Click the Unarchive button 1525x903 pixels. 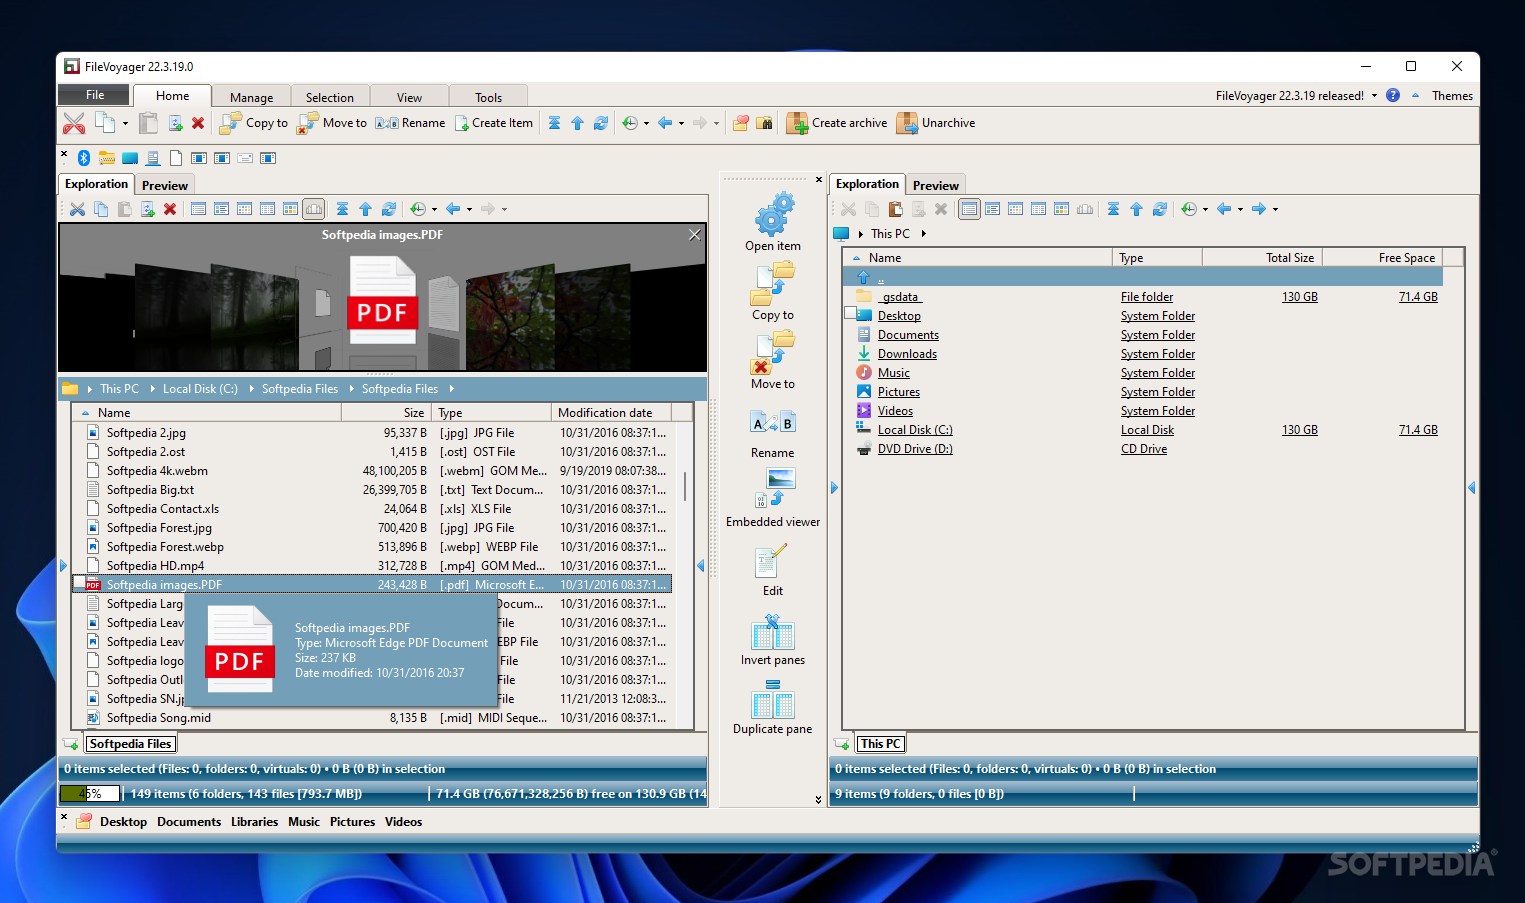936,123
